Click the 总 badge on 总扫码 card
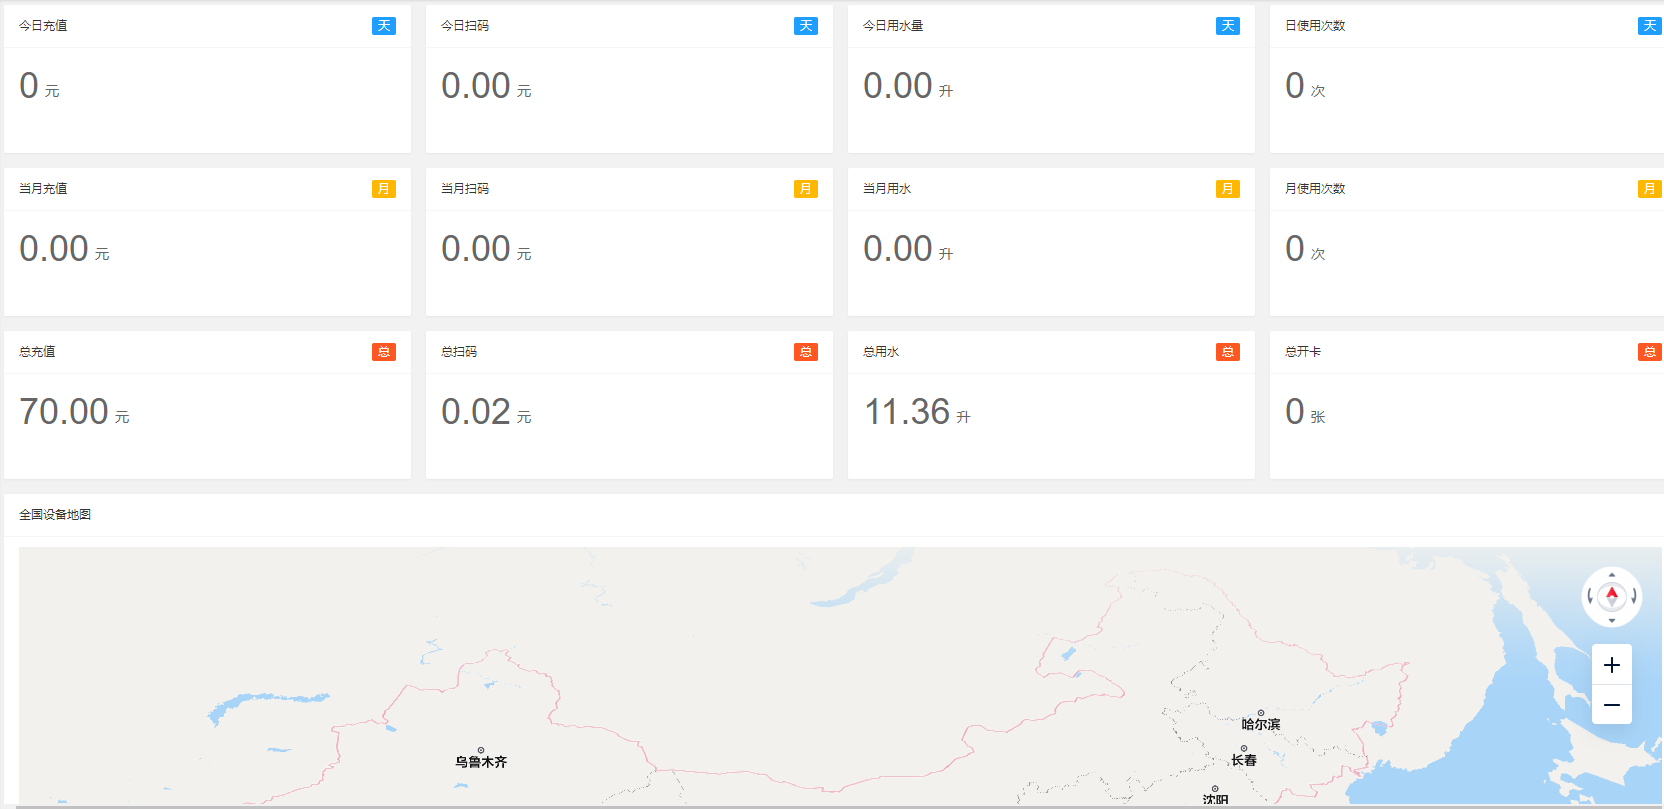The image size is (1664, 809). [x=806, y=352]
